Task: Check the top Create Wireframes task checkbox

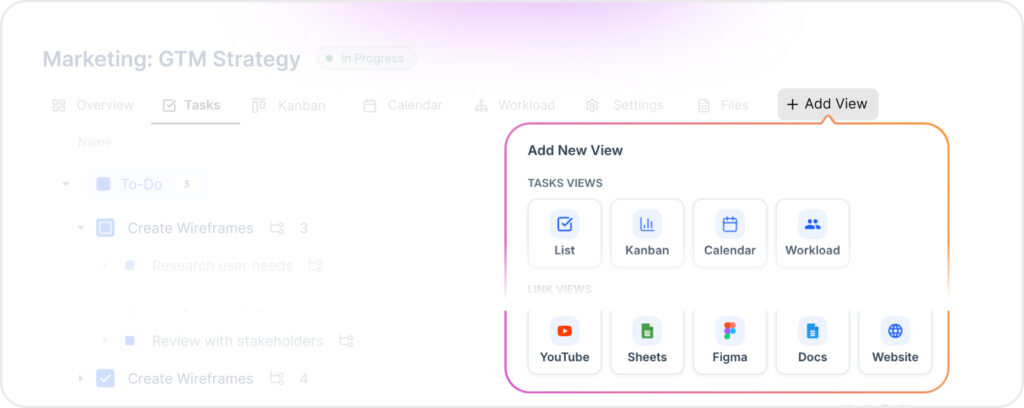Action: 105,228
